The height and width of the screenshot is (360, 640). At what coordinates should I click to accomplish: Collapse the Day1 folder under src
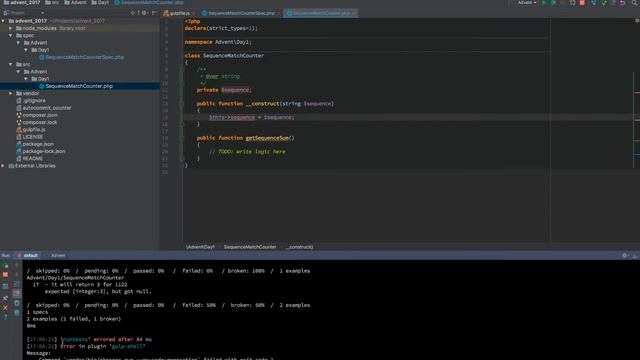(26, 79)
